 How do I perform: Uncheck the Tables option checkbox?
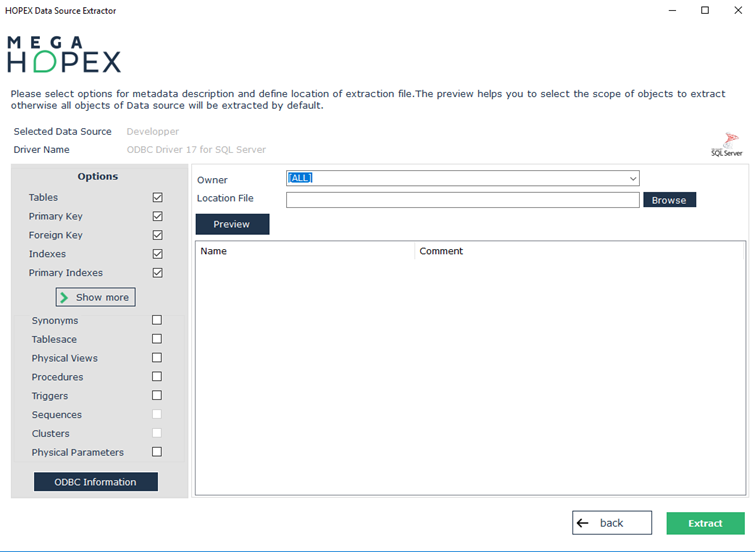click(x=157, y=198)
